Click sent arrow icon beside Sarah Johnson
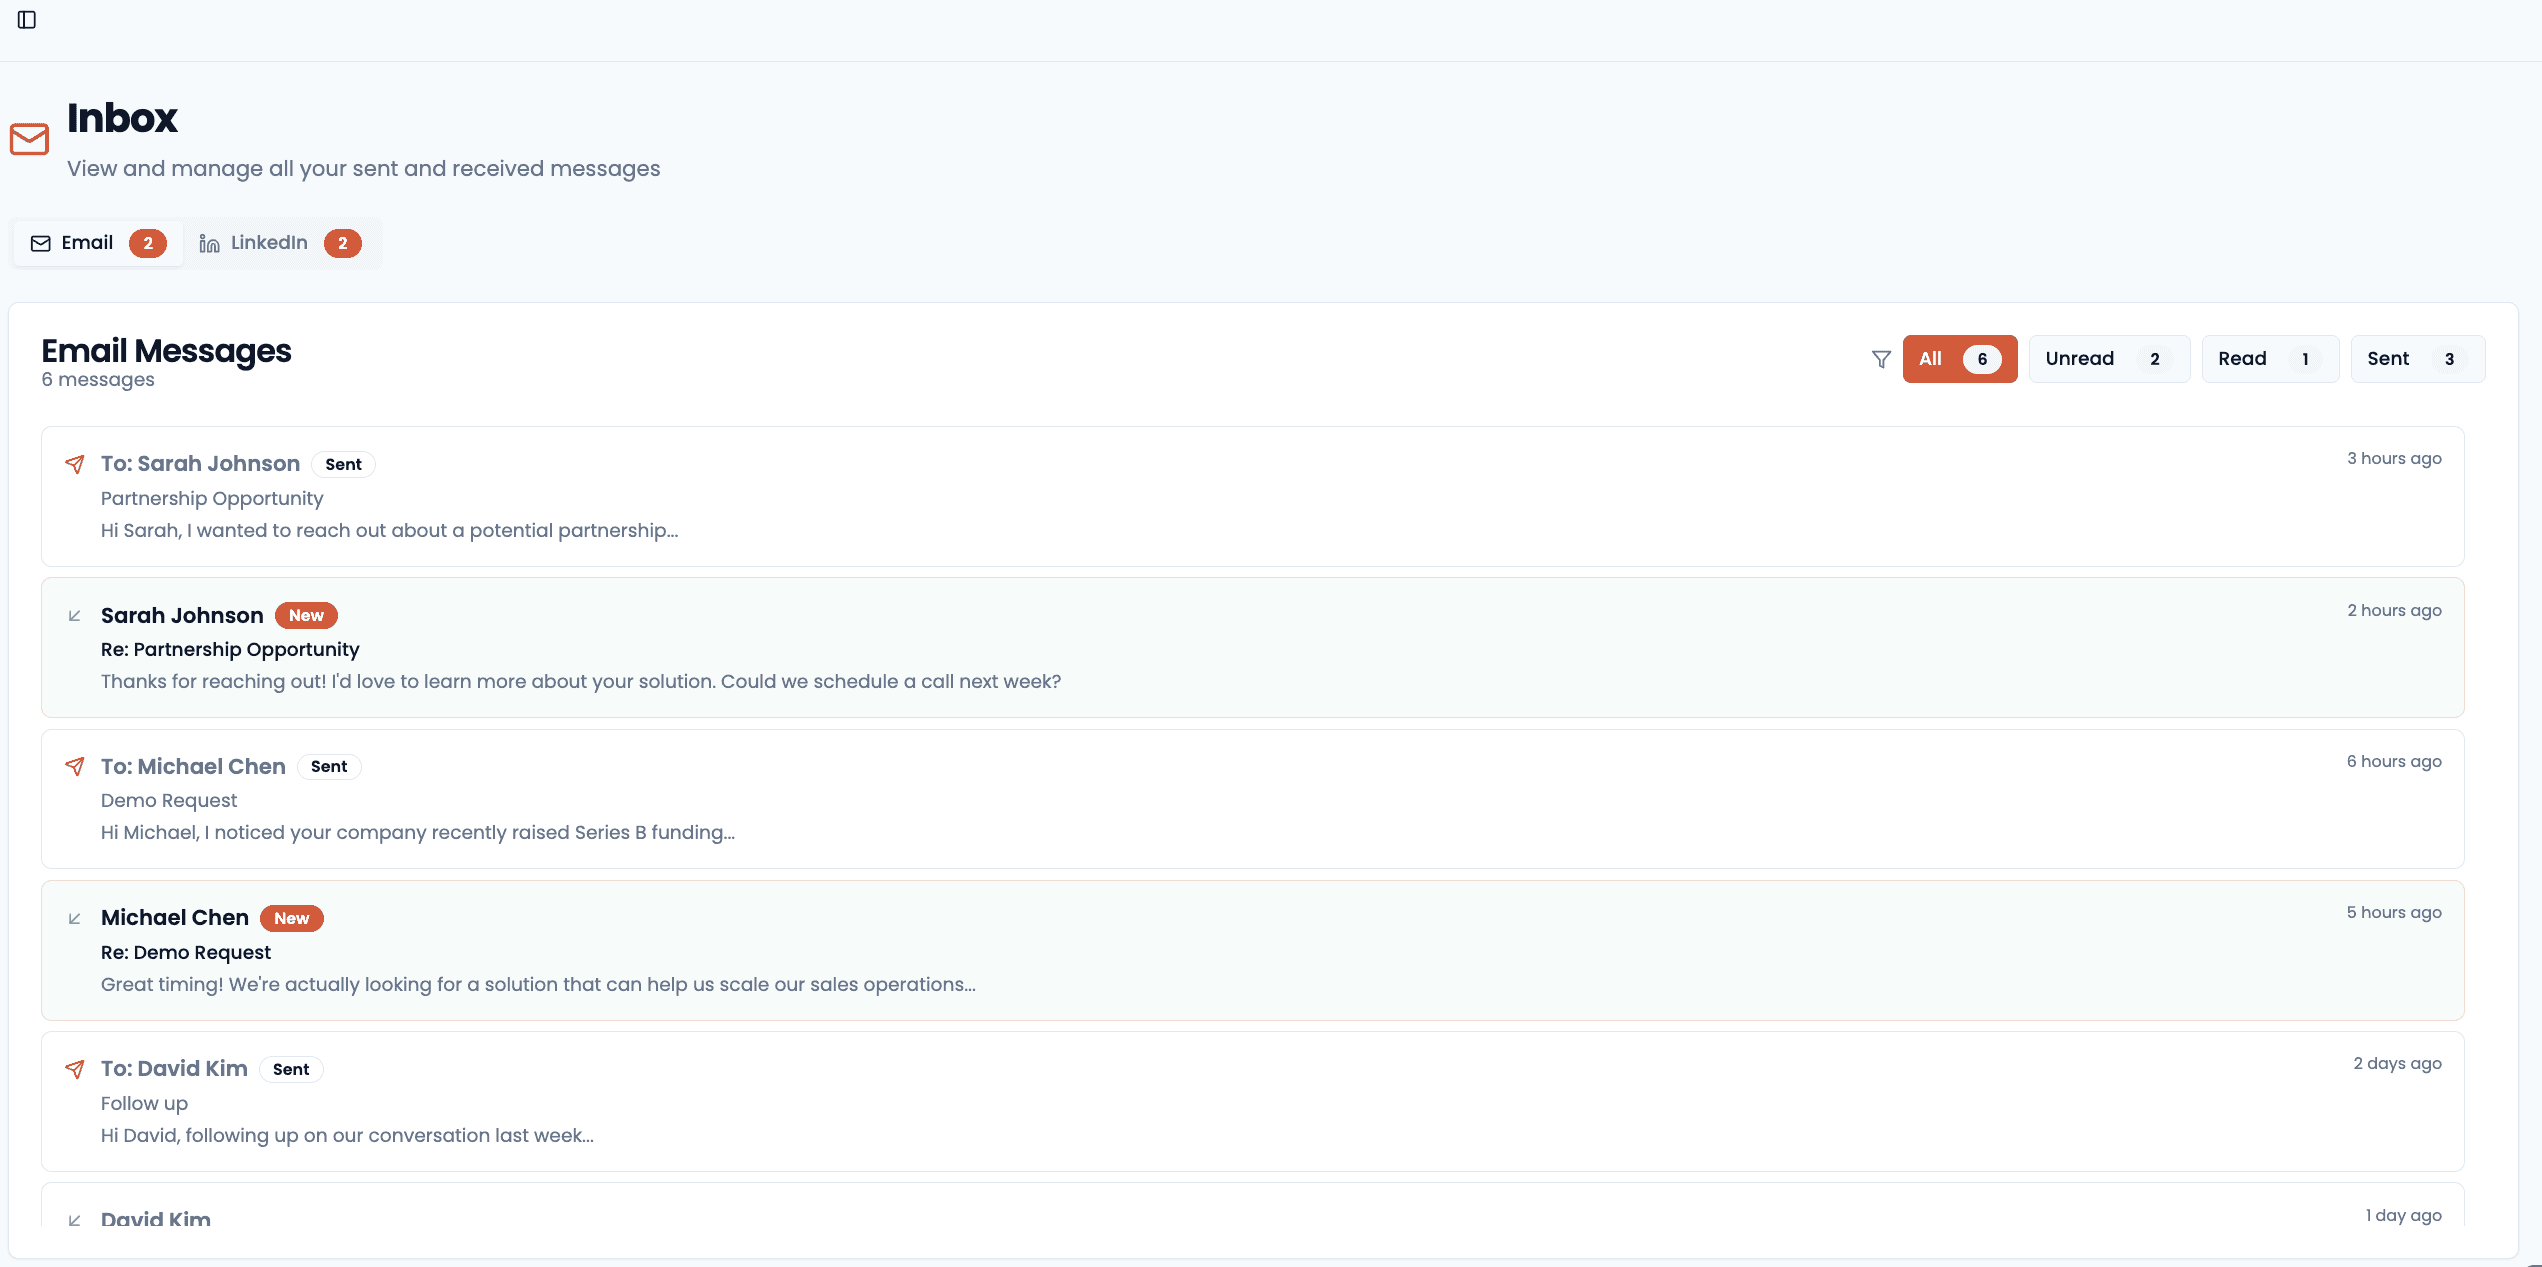2542x1267 pixels. click(x=75, y=464)
